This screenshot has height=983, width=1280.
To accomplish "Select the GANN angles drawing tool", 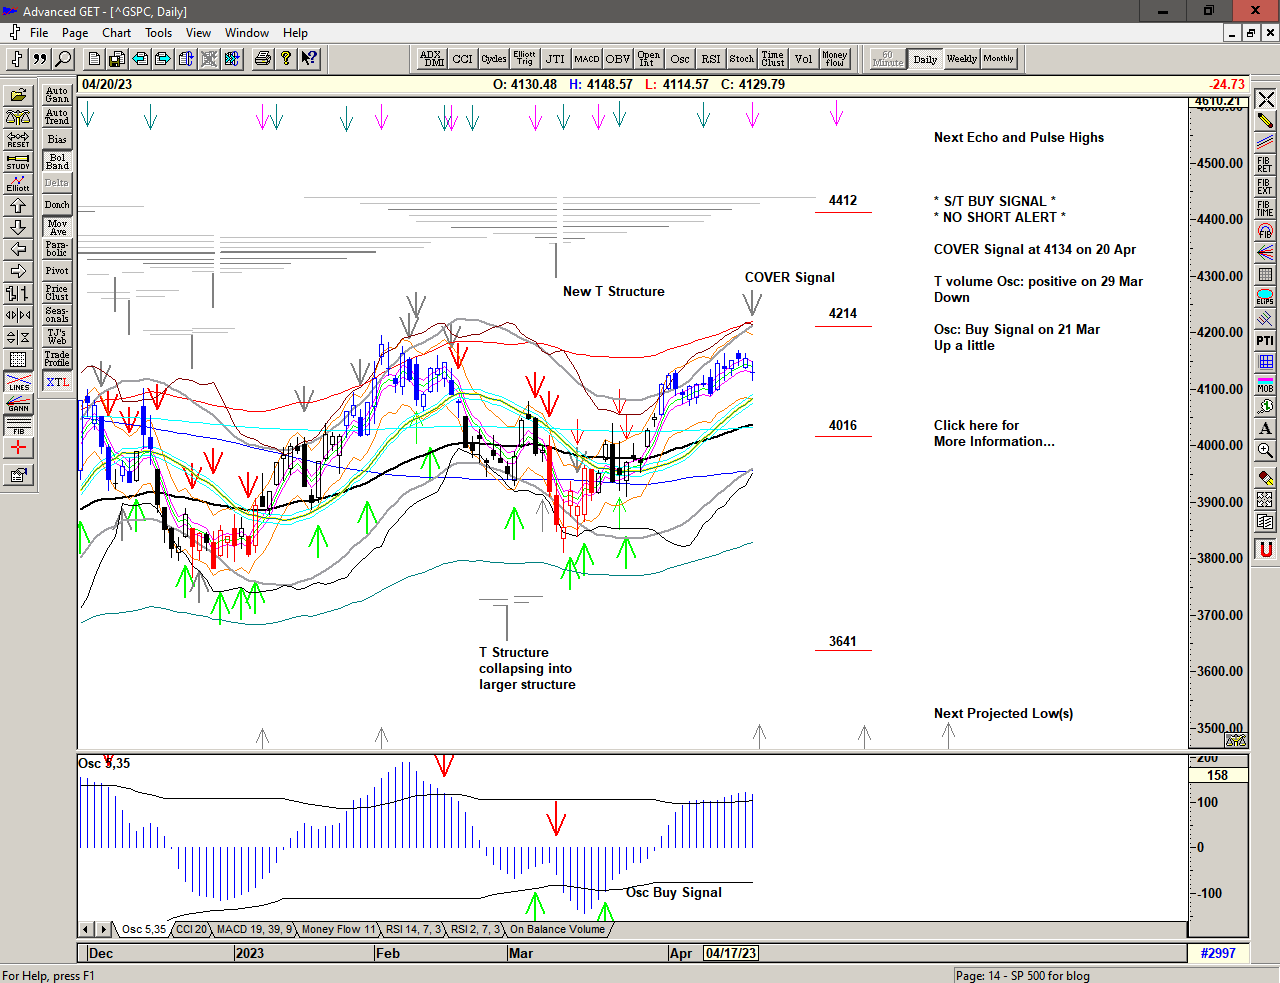I will coord(18,404).
